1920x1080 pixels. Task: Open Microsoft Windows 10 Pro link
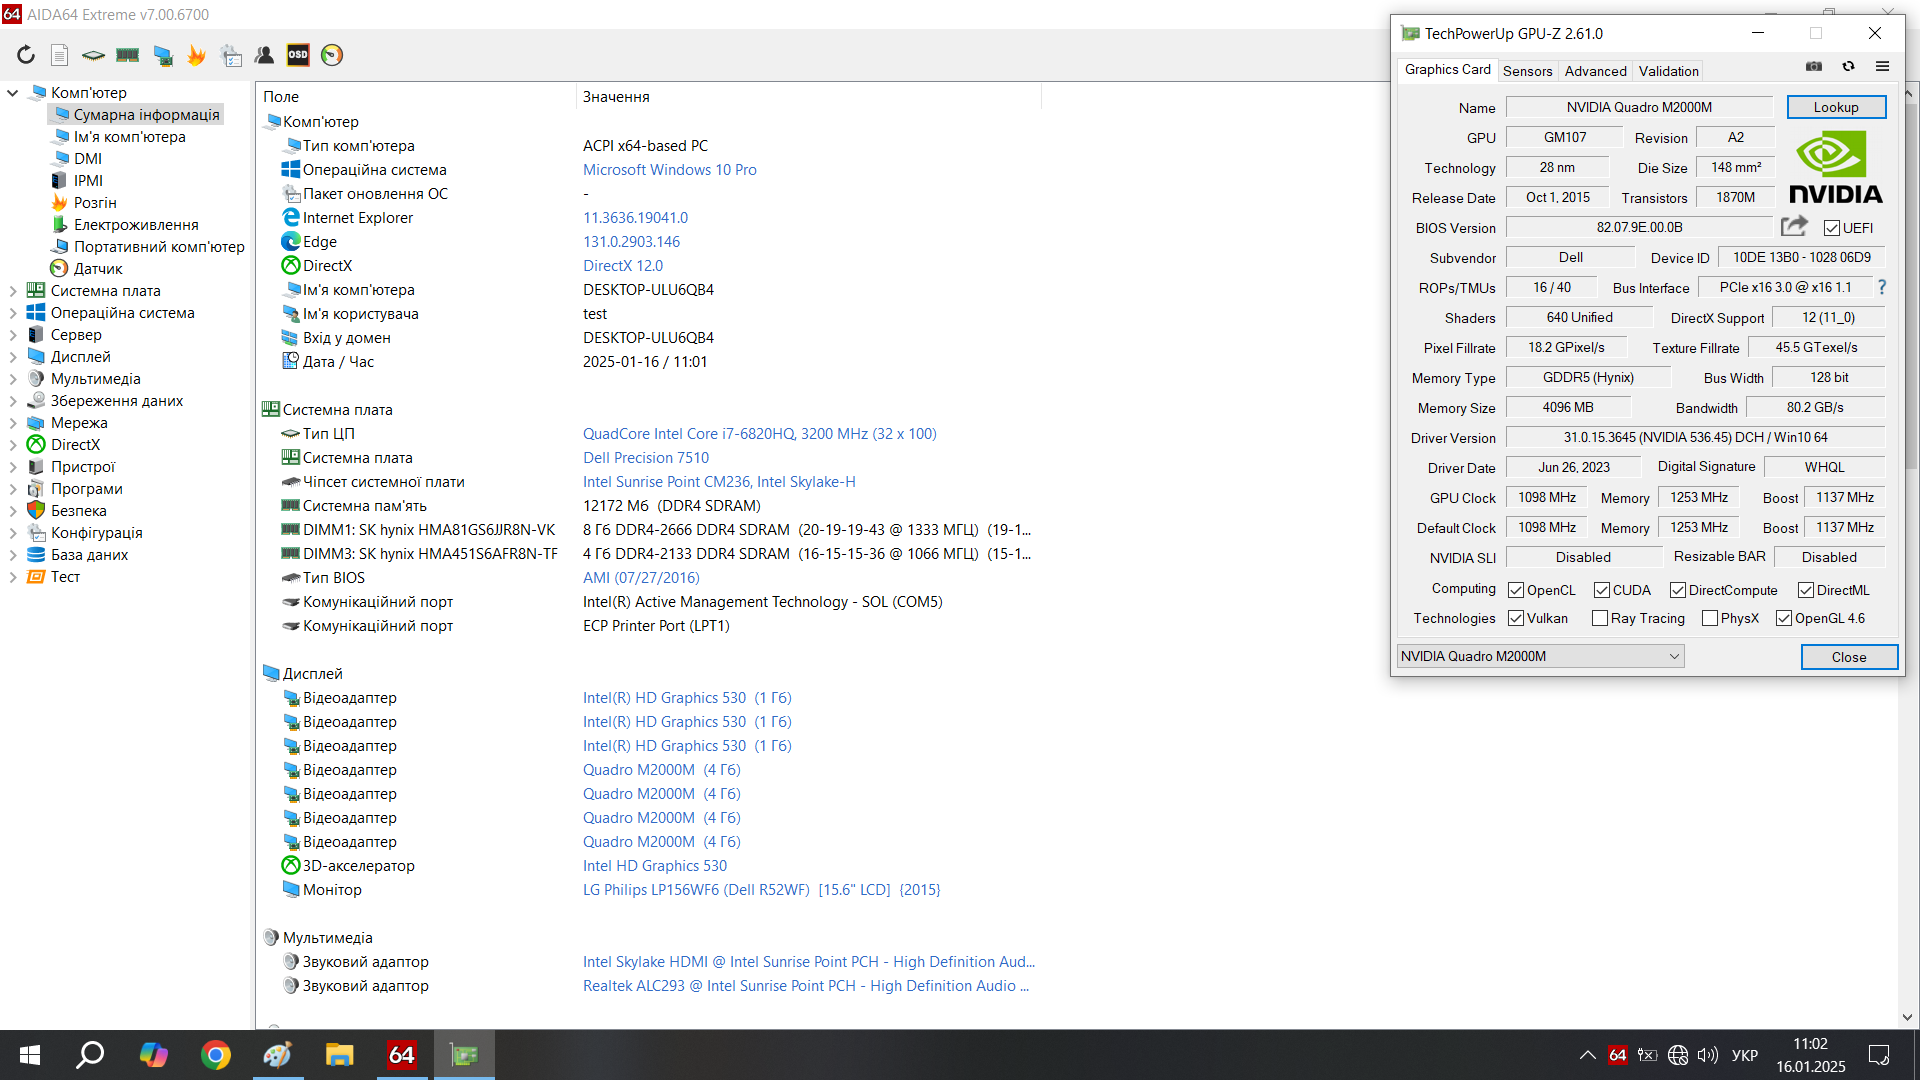pyautogui.click(x=670, y=170)
